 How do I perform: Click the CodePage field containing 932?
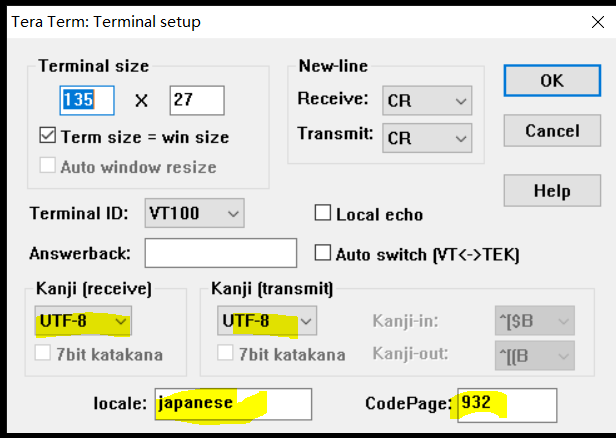507,405
